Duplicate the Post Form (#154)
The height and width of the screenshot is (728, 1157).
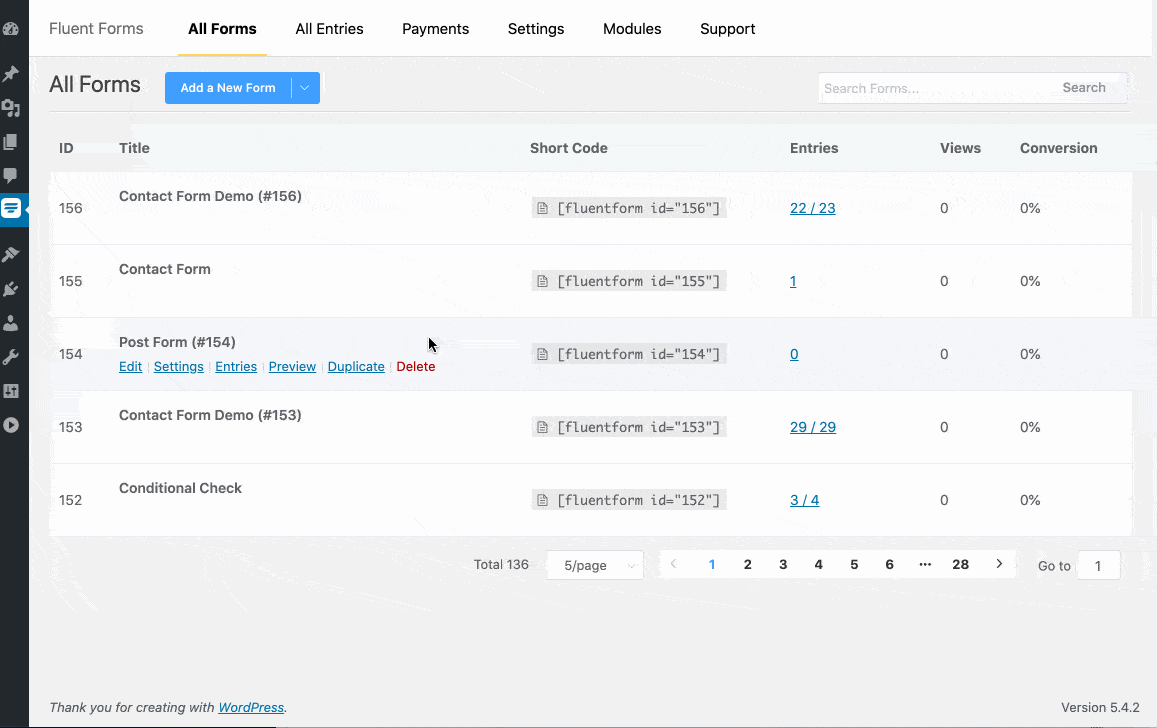pyautogui.click(x=356, y=367)
